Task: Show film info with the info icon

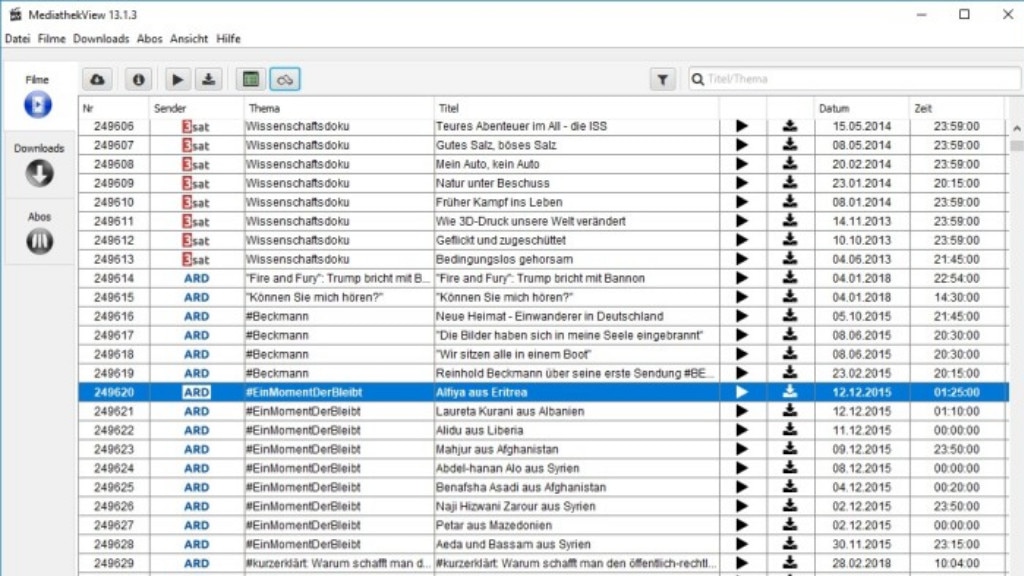Action: coord(138,80)
